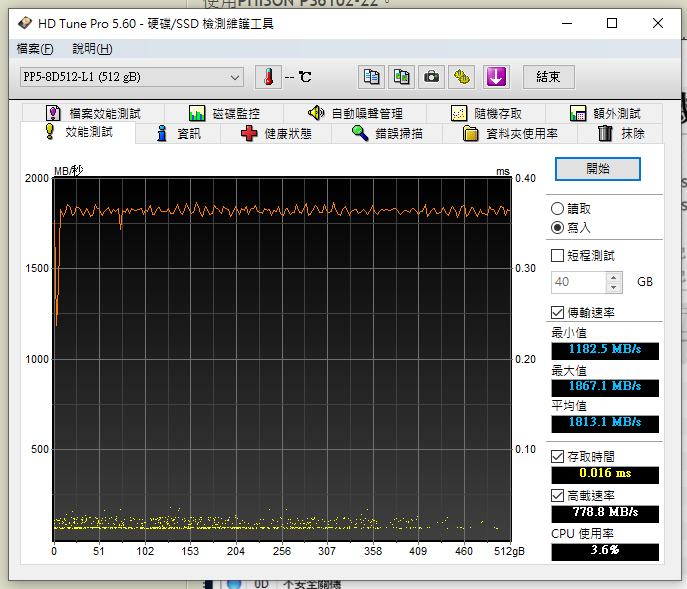
Task: Open the options gear icon
Action: [x=461, y=77]
